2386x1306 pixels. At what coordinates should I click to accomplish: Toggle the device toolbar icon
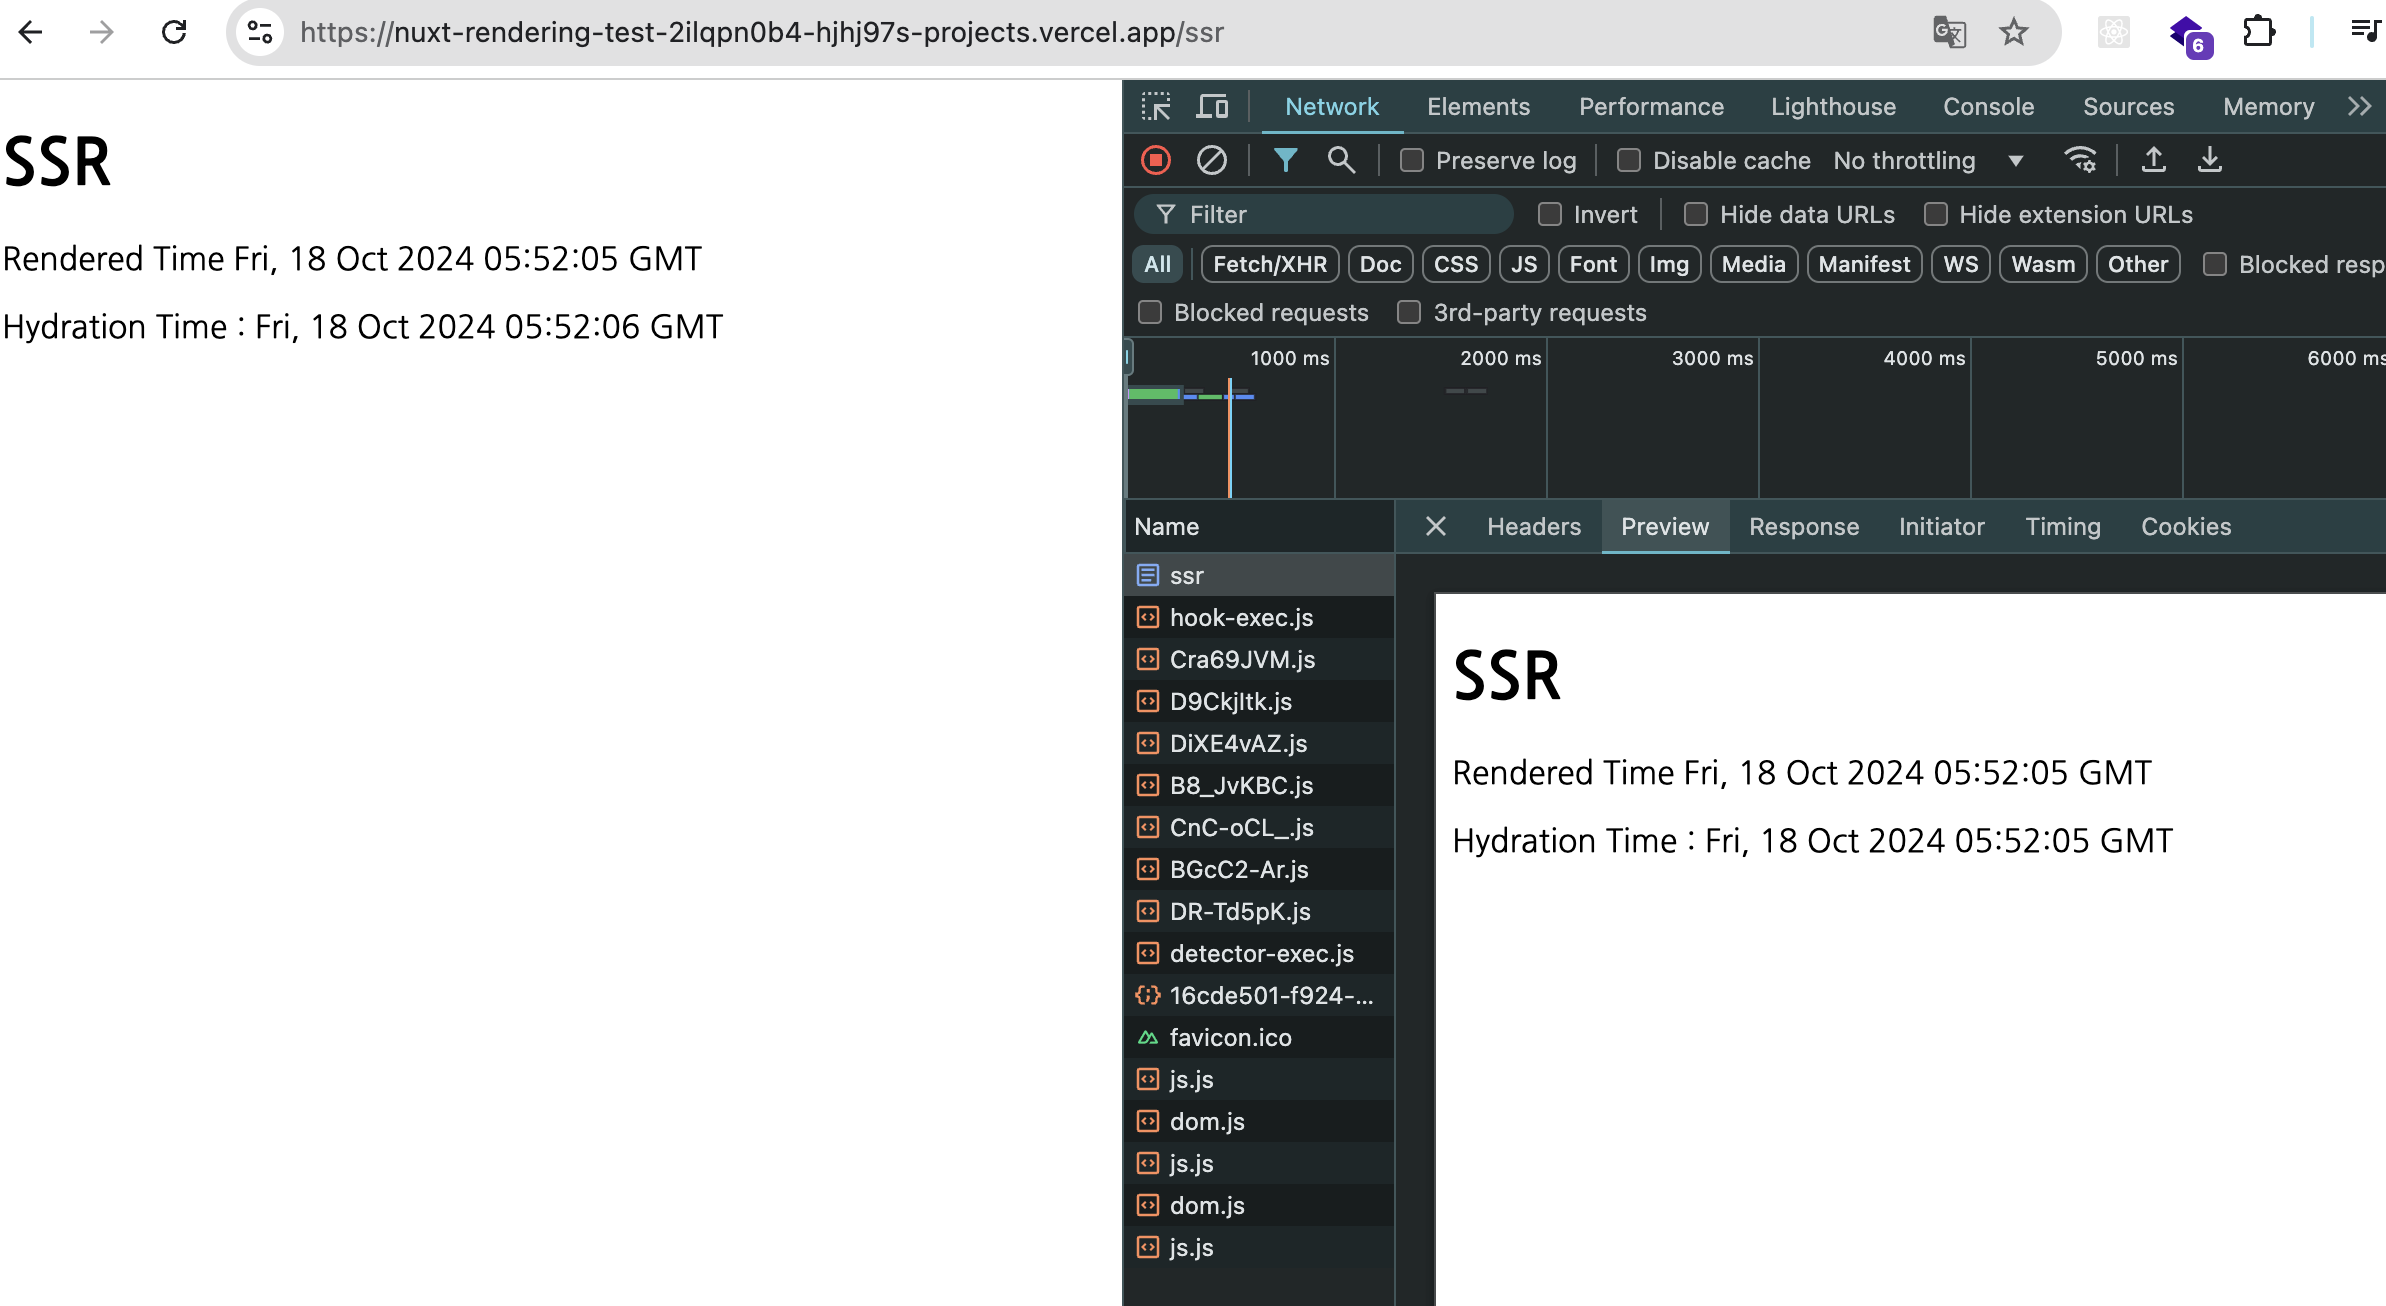tap(1212, 106)
